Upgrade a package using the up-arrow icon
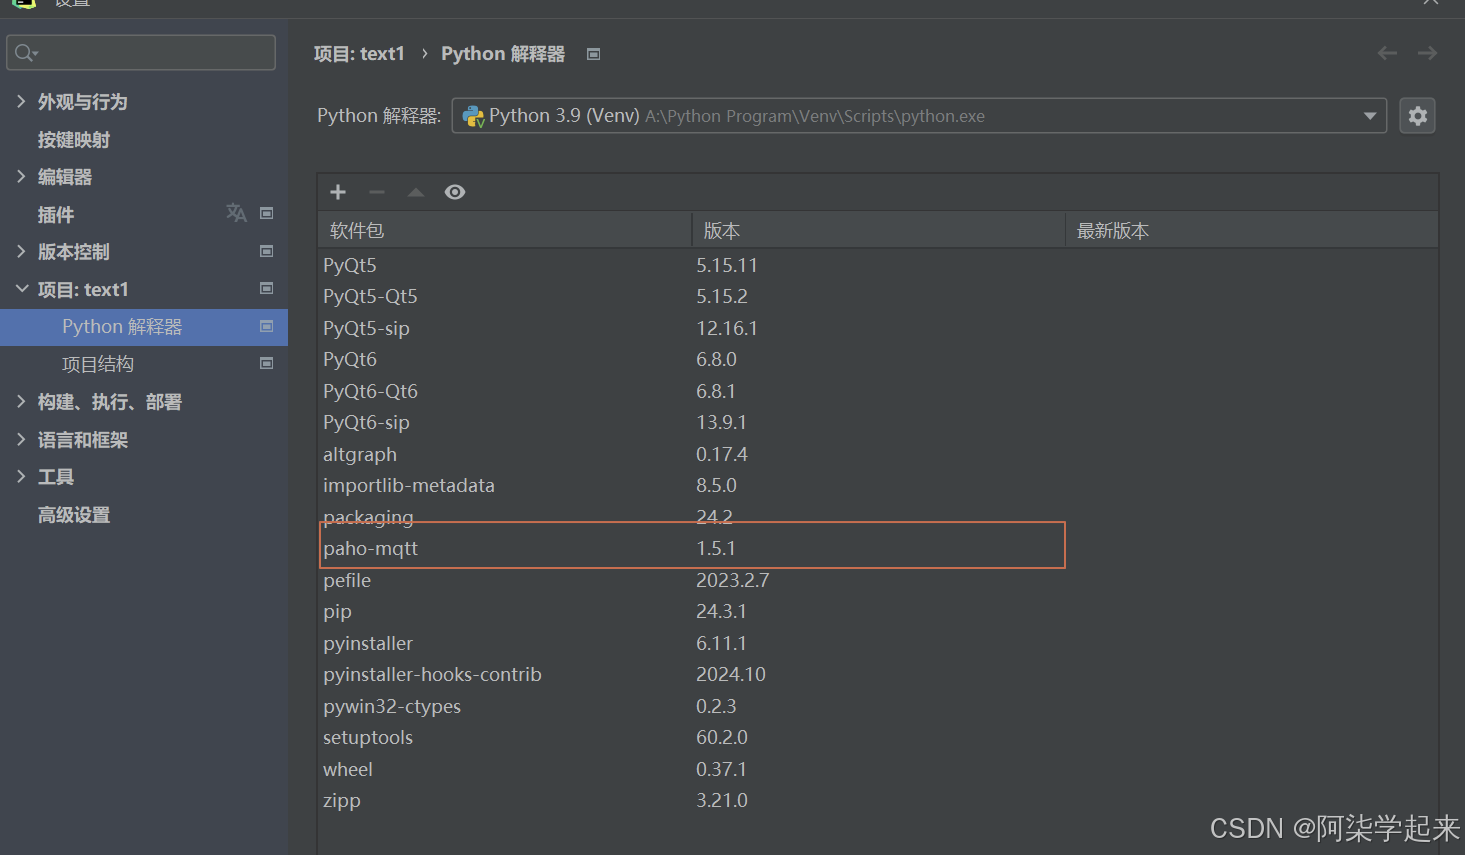Screen dimensions: 1465x855 coord(415,191)
